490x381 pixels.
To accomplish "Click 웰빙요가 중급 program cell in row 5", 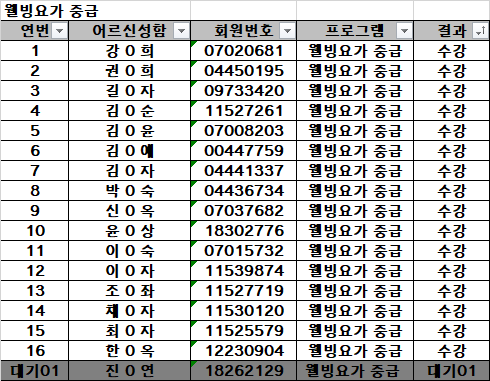I will (355, 131).
